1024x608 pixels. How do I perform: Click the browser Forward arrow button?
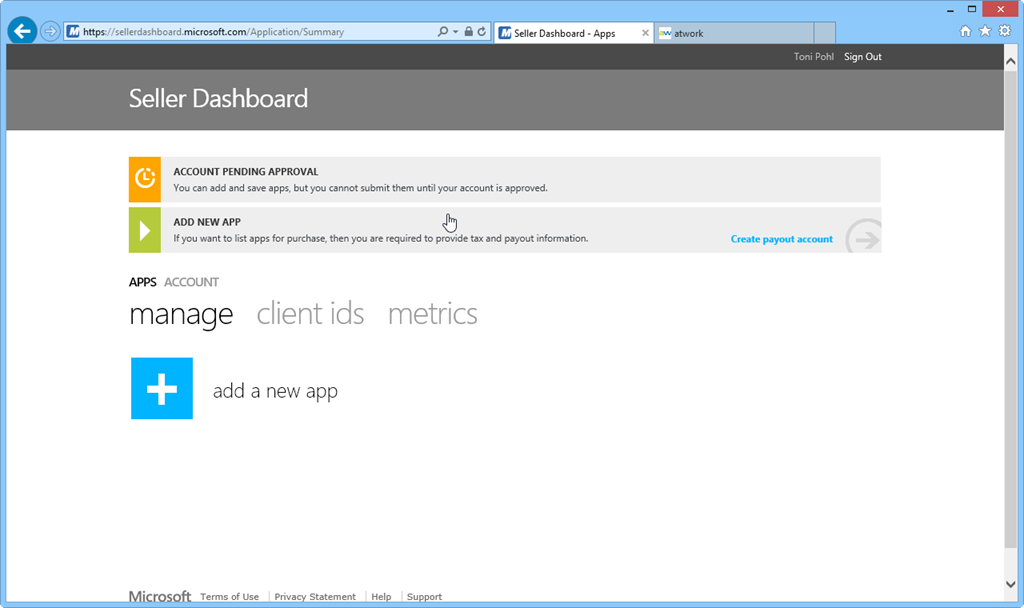(50, 31)
